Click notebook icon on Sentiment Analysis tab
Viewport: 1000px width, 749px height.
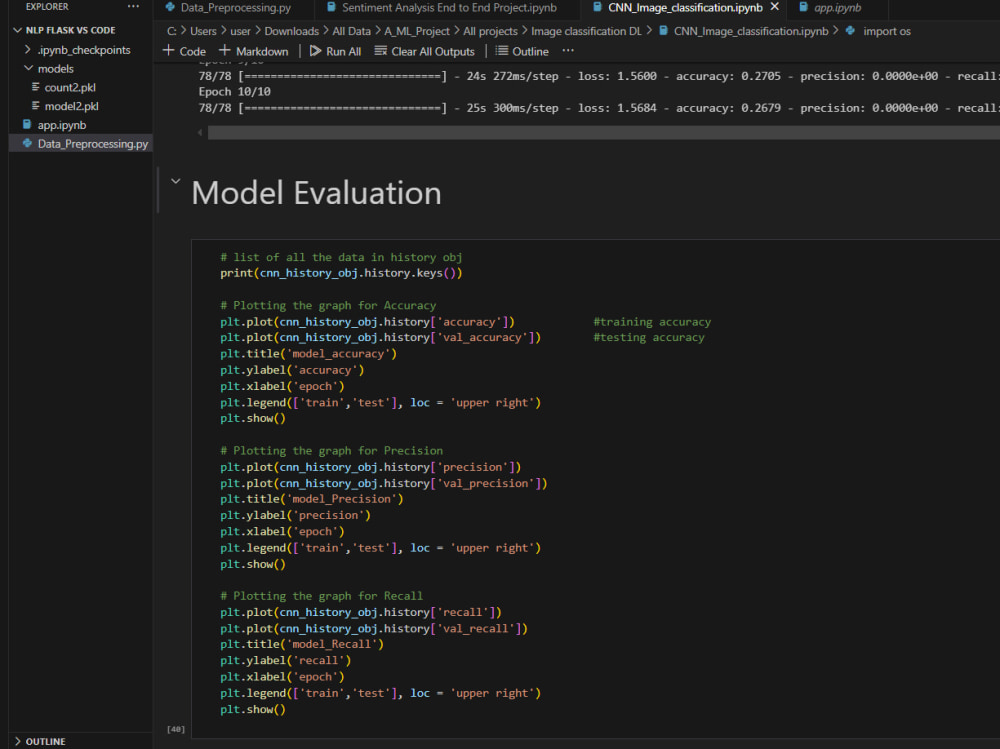tap(331, 8)
